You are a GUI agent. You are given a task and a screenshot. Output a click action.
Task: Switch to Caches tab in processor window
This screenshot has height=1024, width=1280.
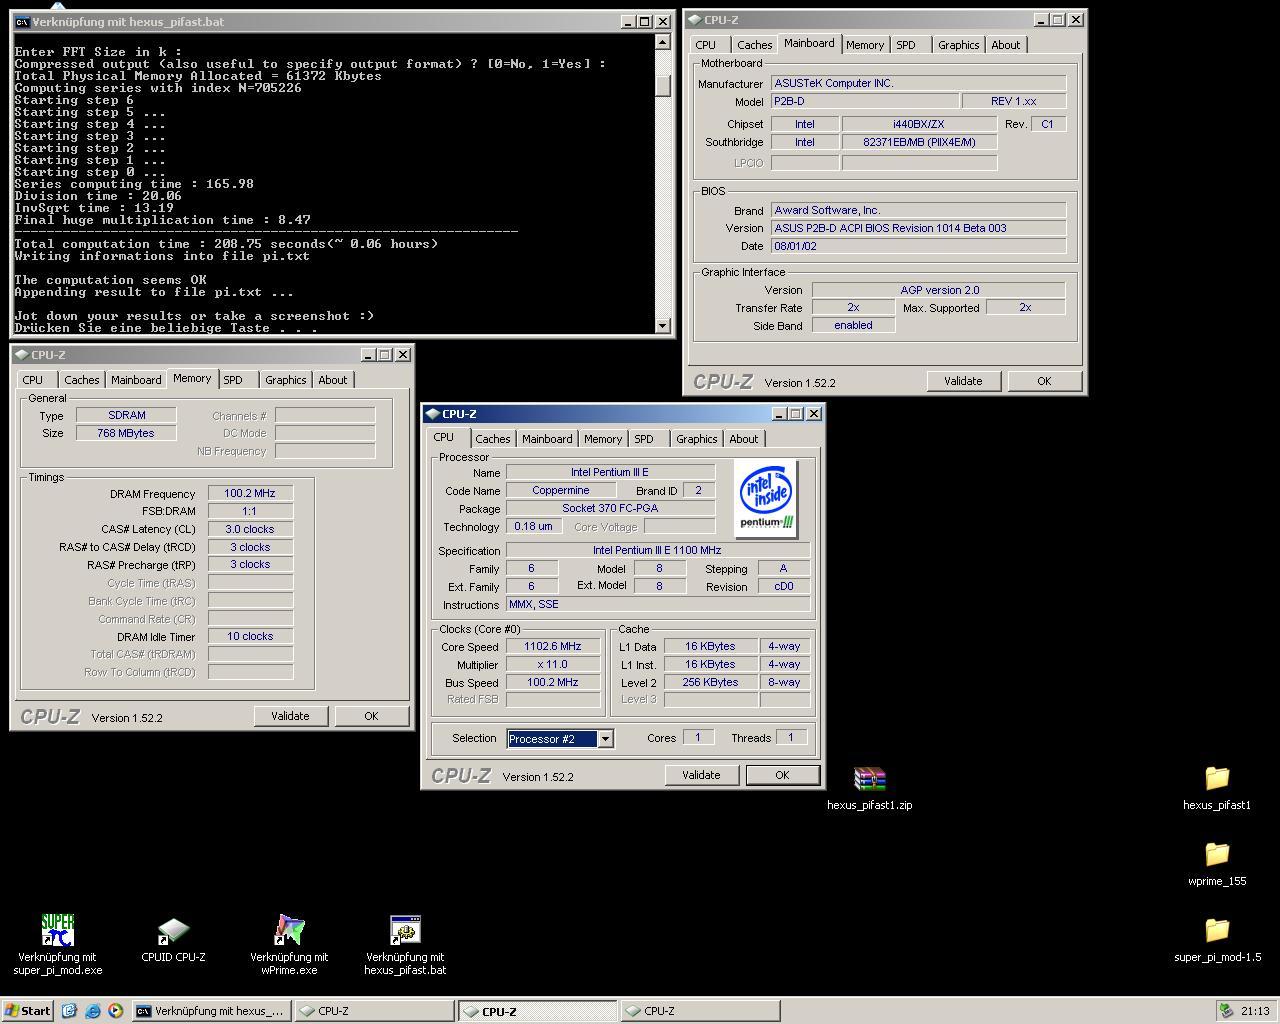492,439
